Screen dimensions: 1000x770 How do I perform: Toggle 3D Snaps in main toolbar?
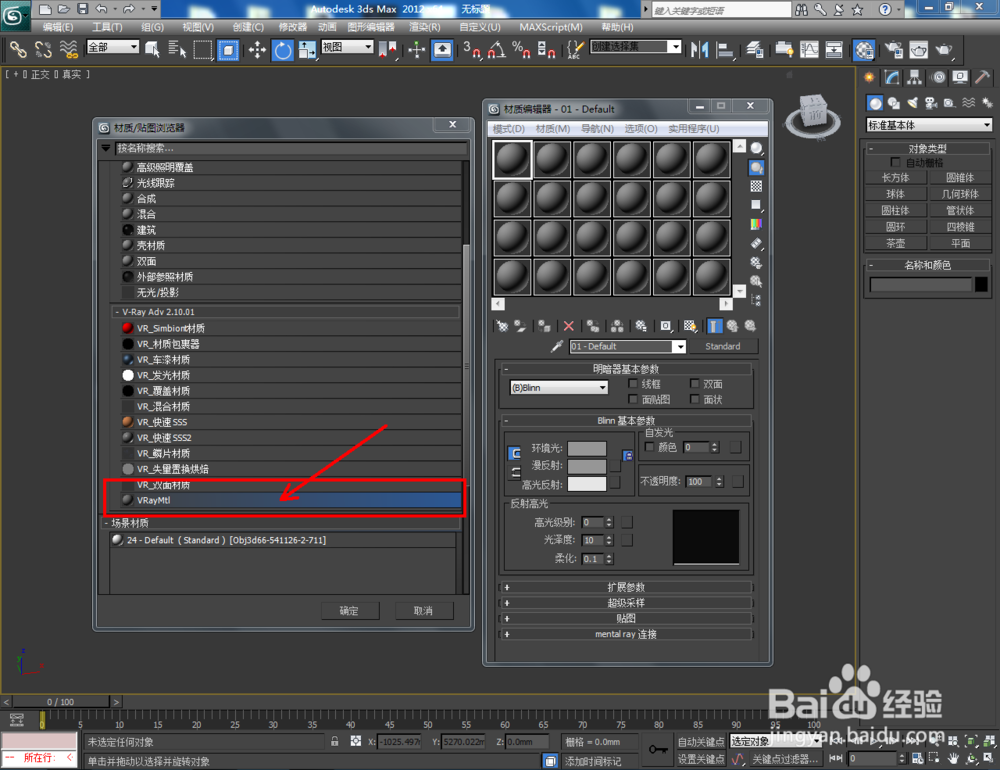click(472, 50)
